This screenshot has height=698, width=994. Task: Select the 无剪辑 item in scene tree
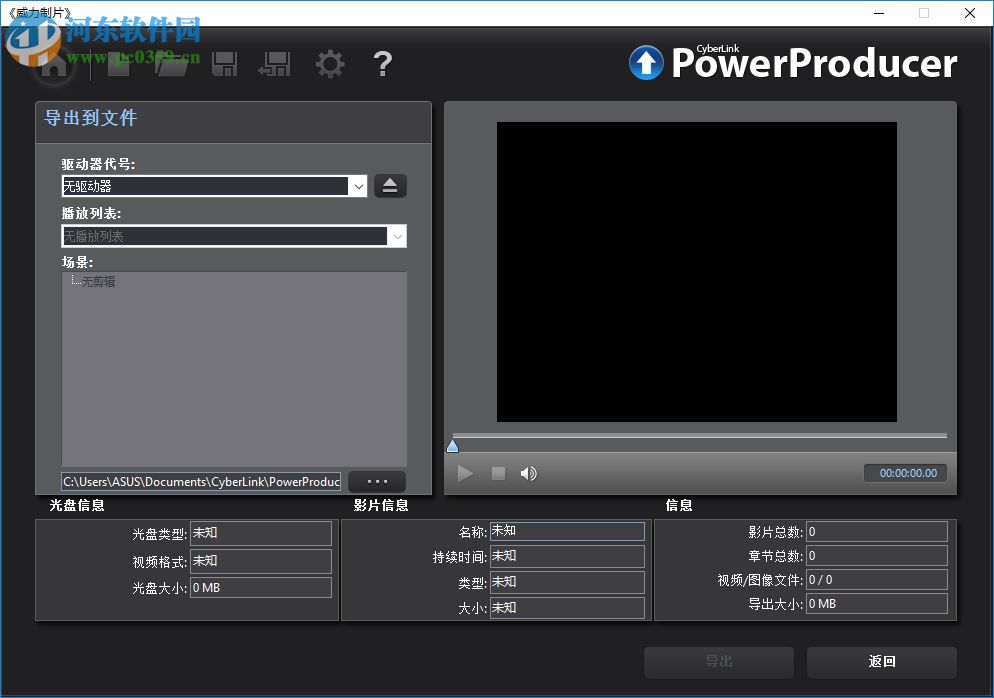98,282
